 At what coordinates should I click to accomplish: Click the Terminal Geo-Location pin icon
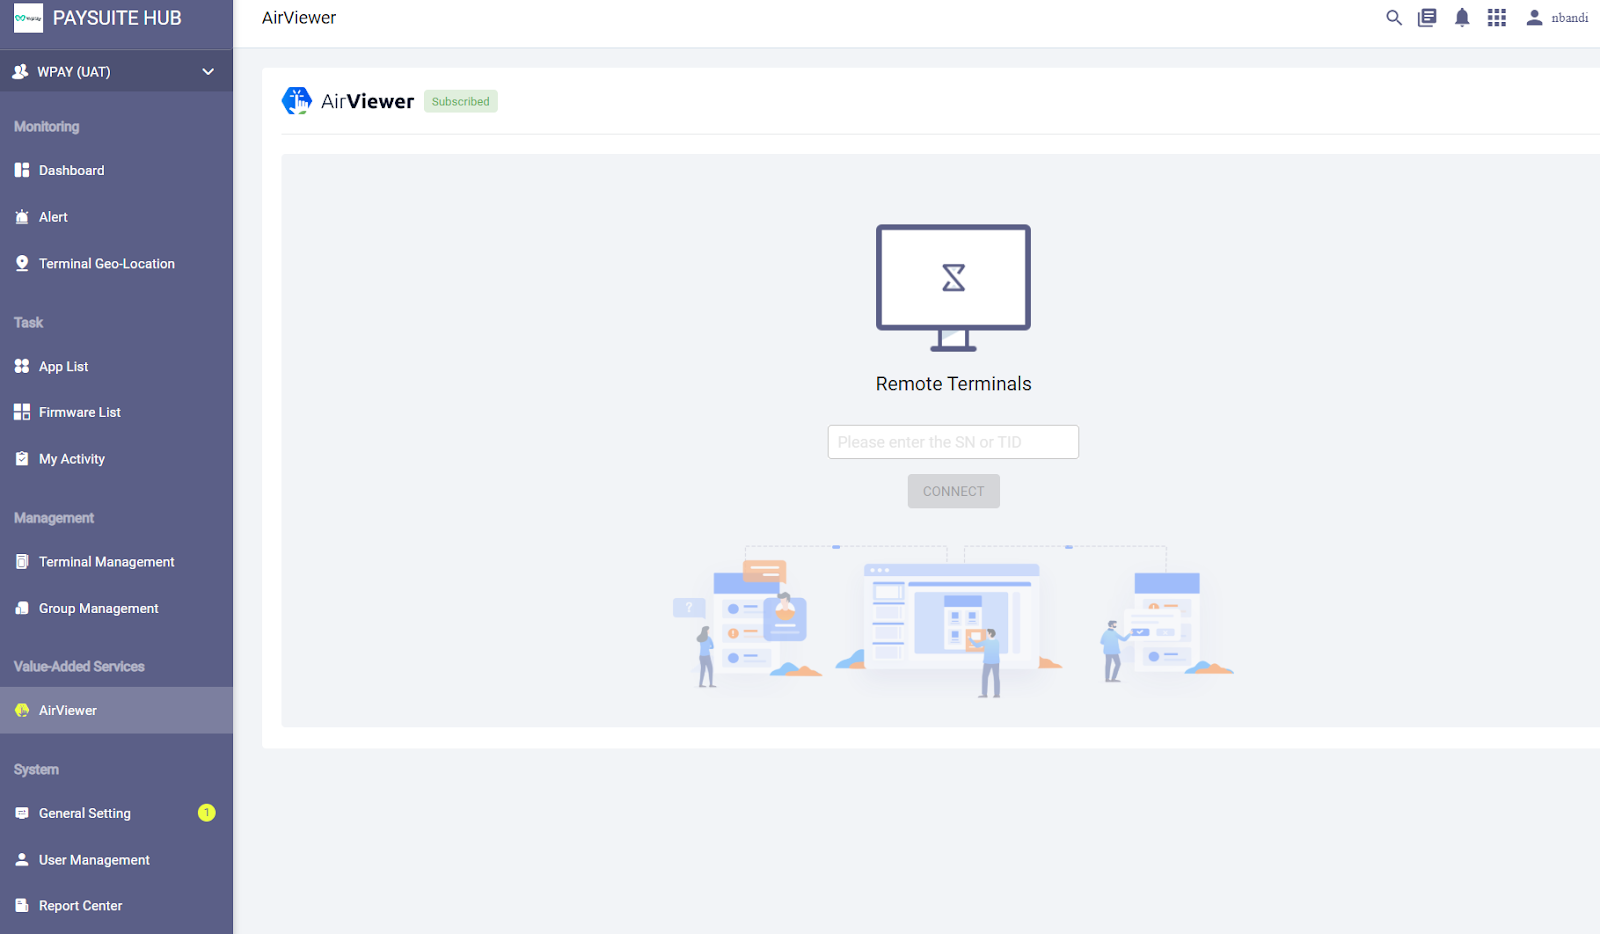(22, 263)
